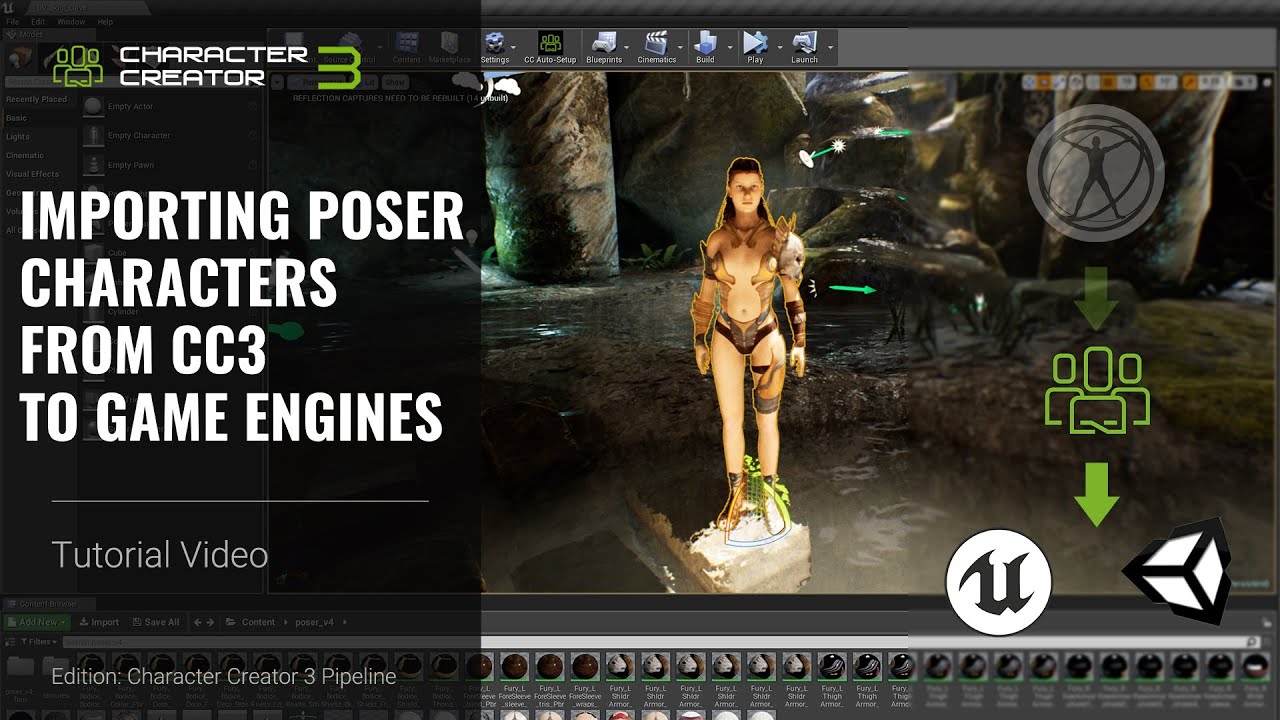The image size is (1280, 720).
Task: Open the Blueprints toolbar button
Action: (x=603, y=47)
